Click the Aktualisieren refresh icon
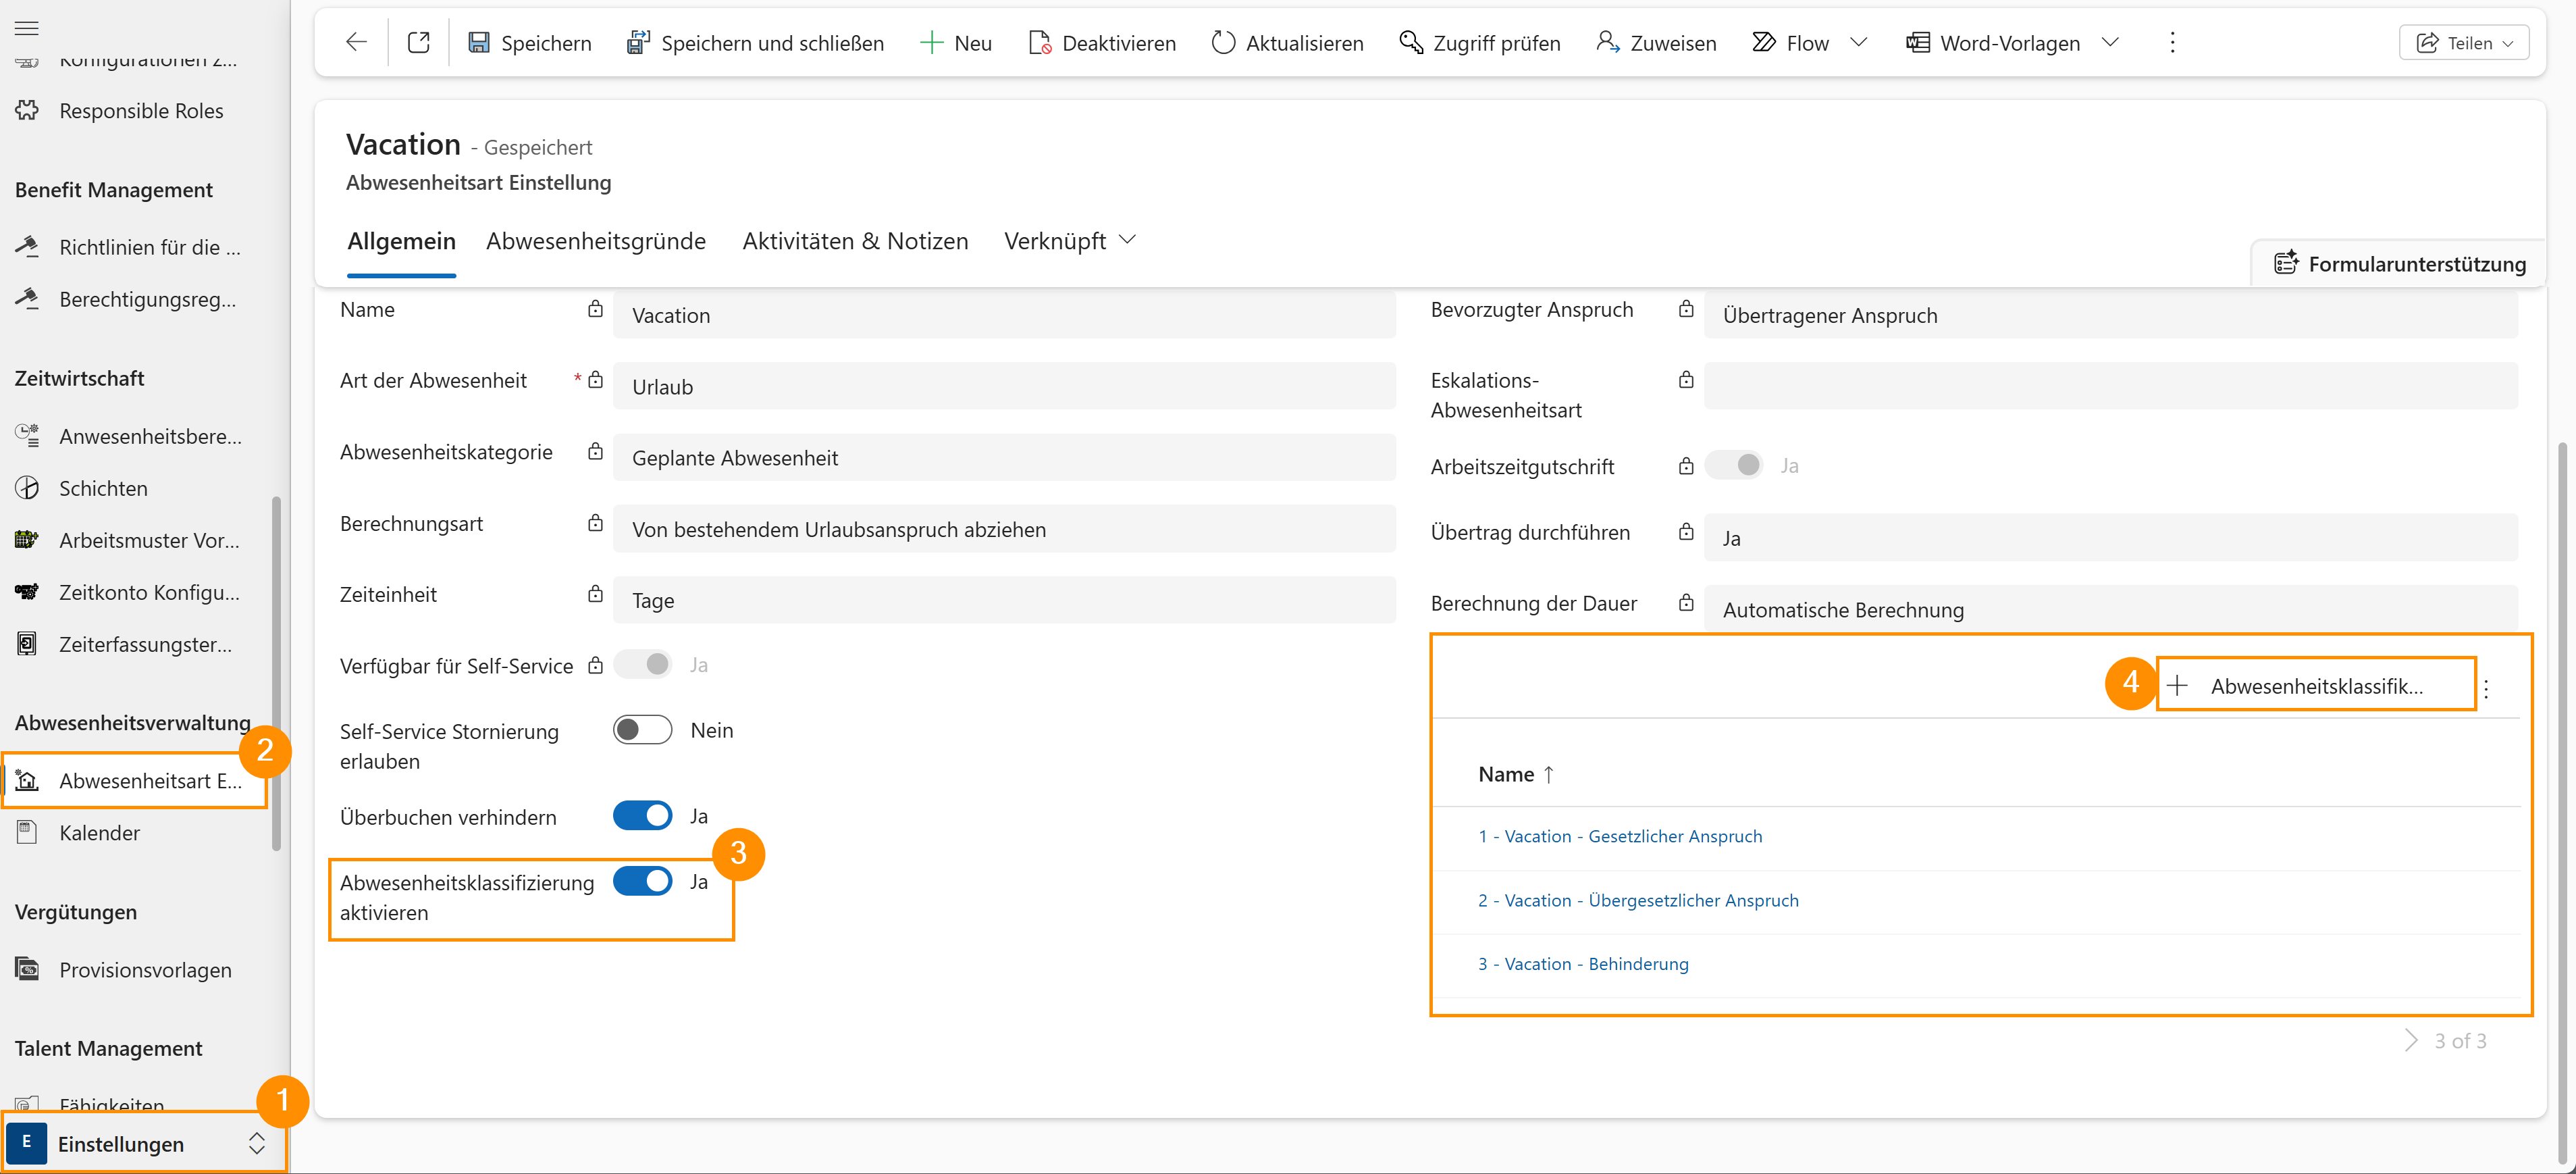The image size is (2576, 1174). [1223, 42]
